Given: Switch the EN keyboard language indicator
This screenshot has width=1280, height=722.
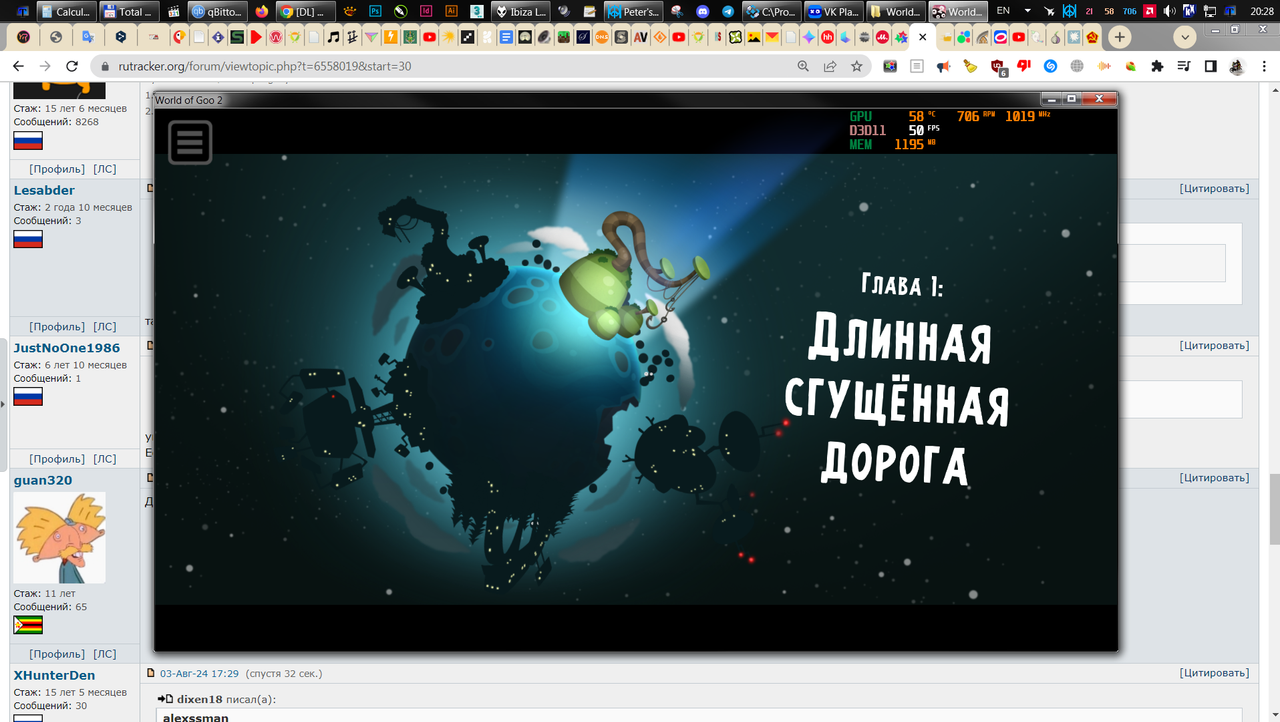Looking at the screenshot, I should [1002, 12].
